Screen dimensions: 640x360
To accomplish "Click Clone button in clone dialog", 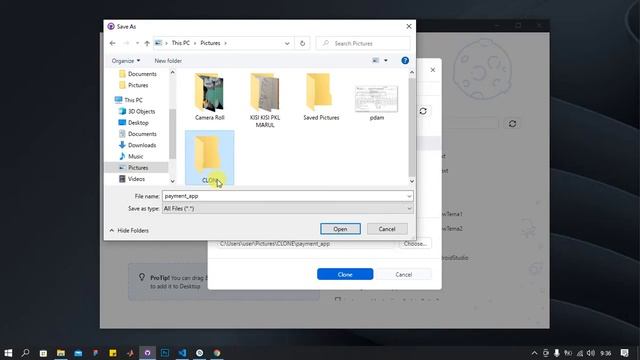I will [x=345, y=274].
